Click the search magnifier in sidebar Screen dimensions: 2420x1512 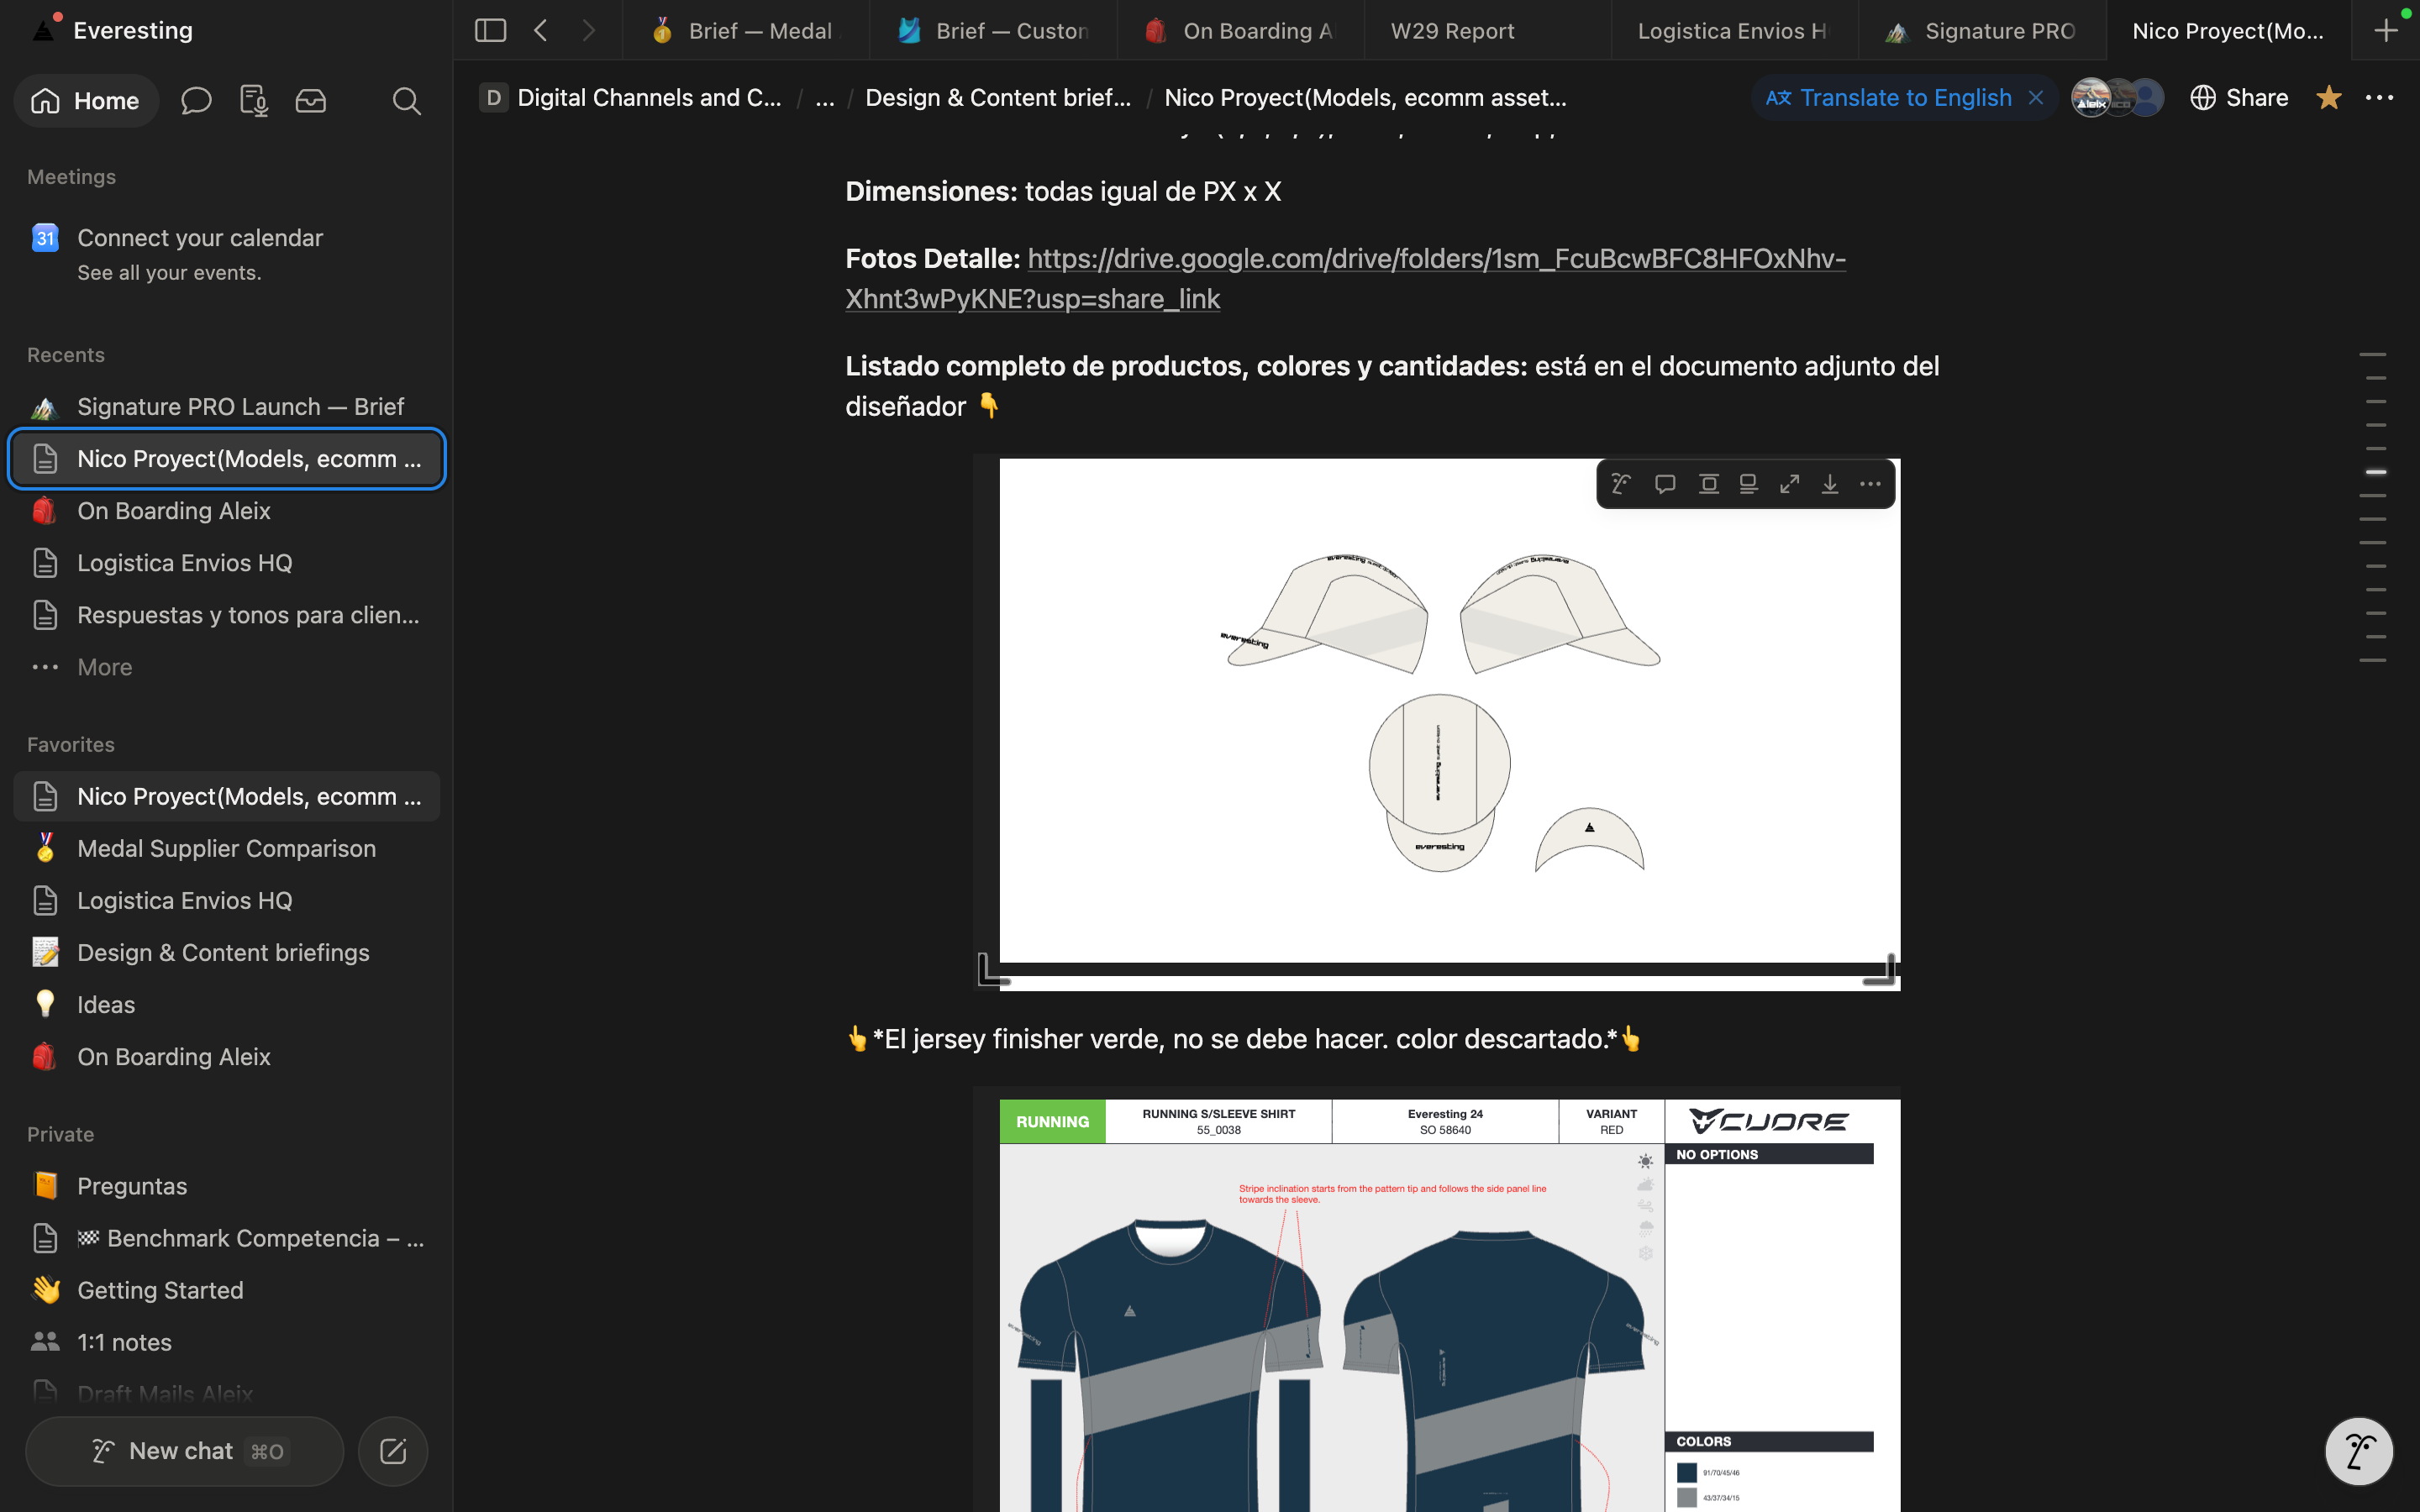point(406,101)
